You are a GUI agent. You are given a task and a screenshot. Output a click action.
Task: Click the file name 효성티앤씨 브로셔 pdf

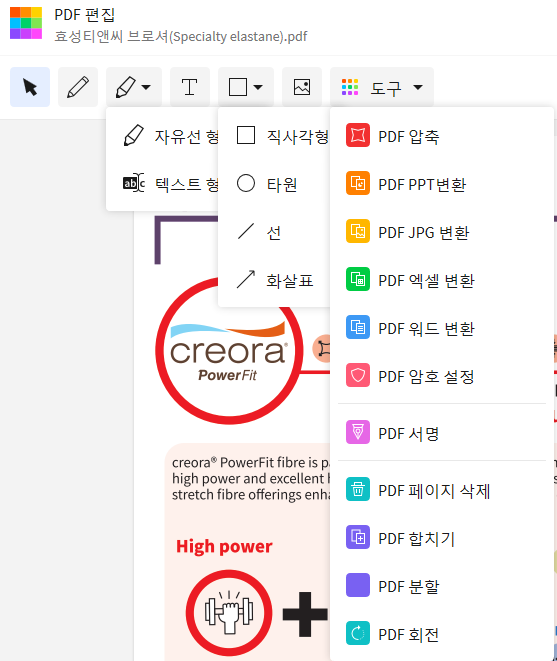coord(180,36)
